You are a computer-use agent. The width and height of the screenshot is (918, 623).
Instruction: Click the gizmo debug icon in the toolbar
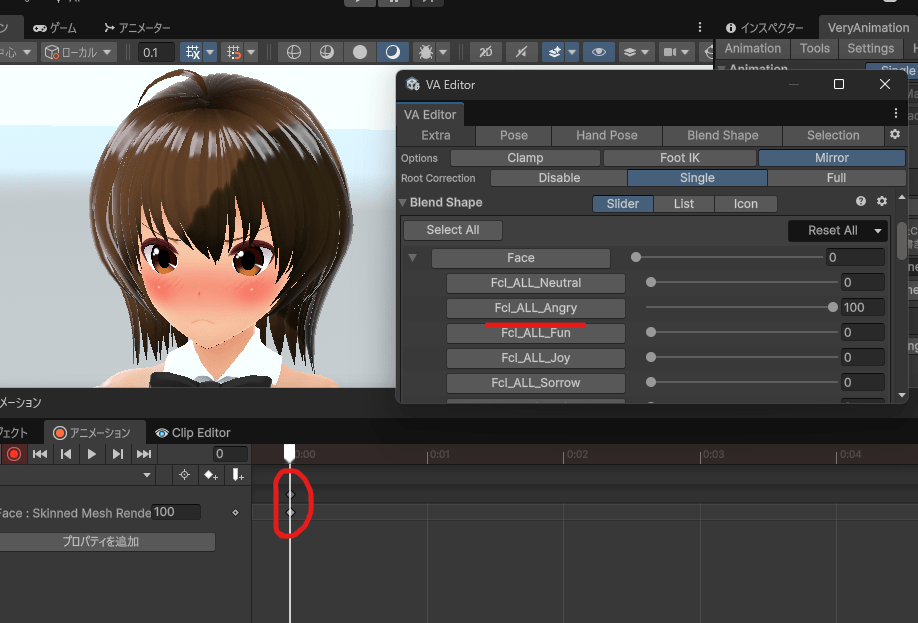click(x=426, y=51)
